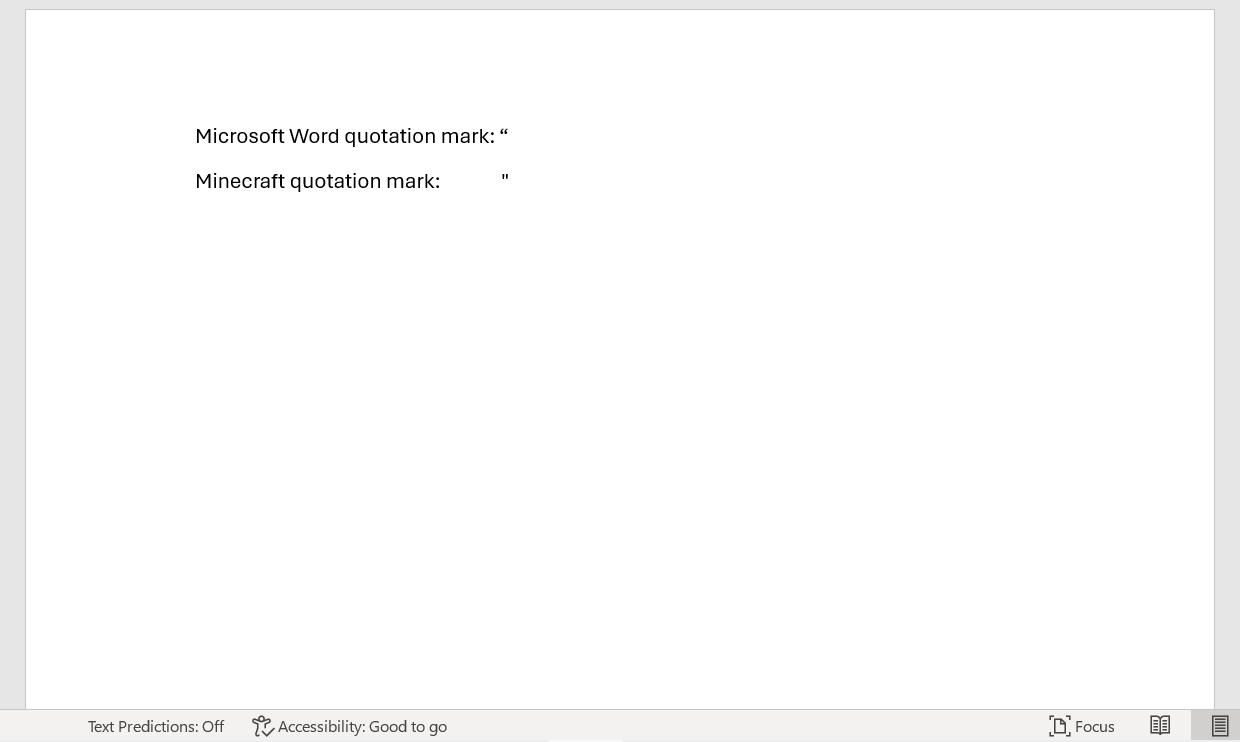This screenshot has height=742, width=1240.
Task: Switch to Print Layout view icon
Action: pos(1219,726)
